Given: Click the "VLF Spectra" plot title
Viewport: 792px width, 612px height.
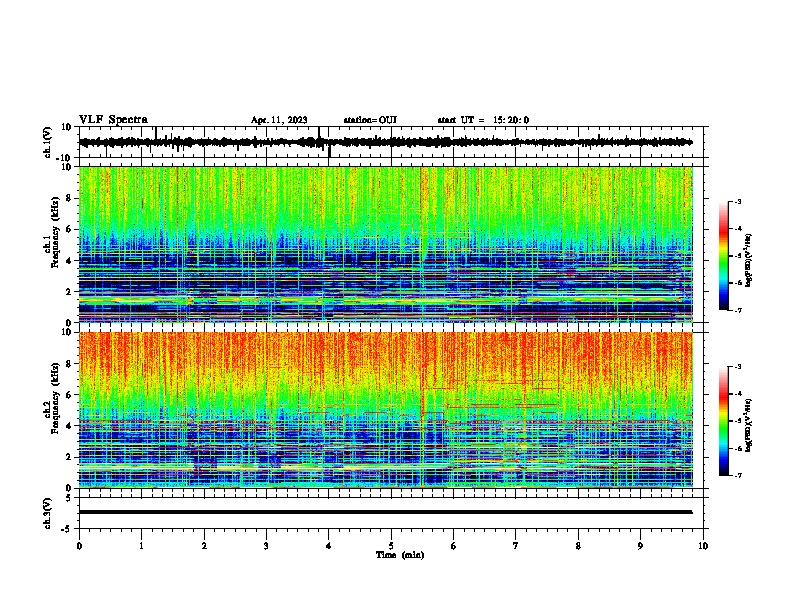Looking at the screenshot, I should pos(113,120).
